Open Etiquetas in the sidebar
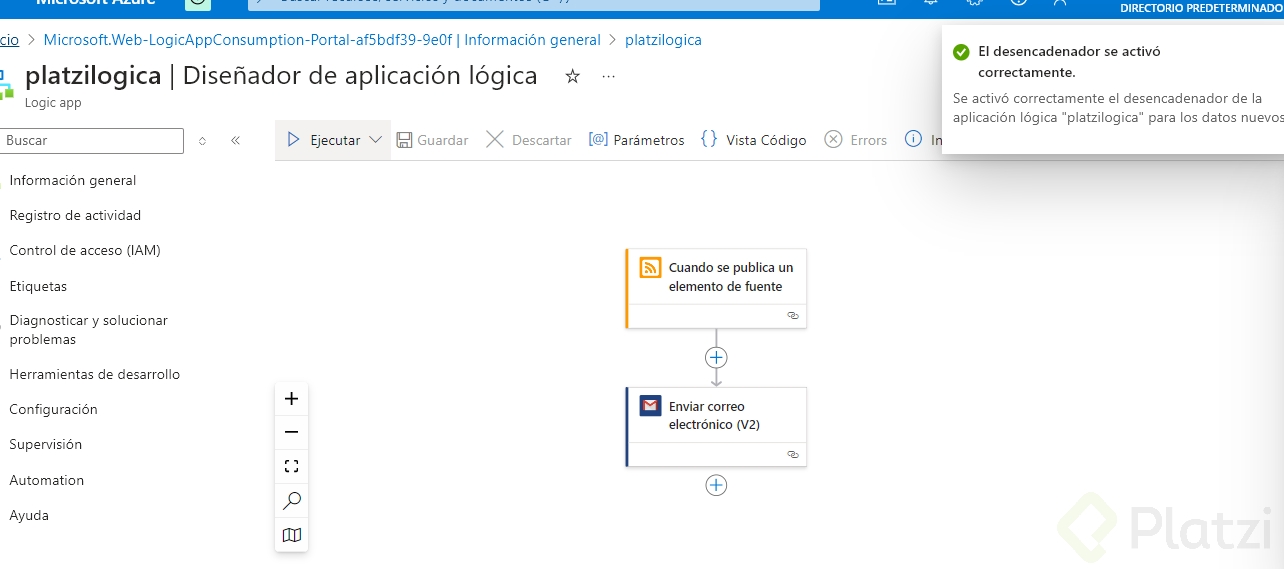Image resolution: width=1284 pixels, height=569 pixels. pyautogui.click(x=38, y=286)
